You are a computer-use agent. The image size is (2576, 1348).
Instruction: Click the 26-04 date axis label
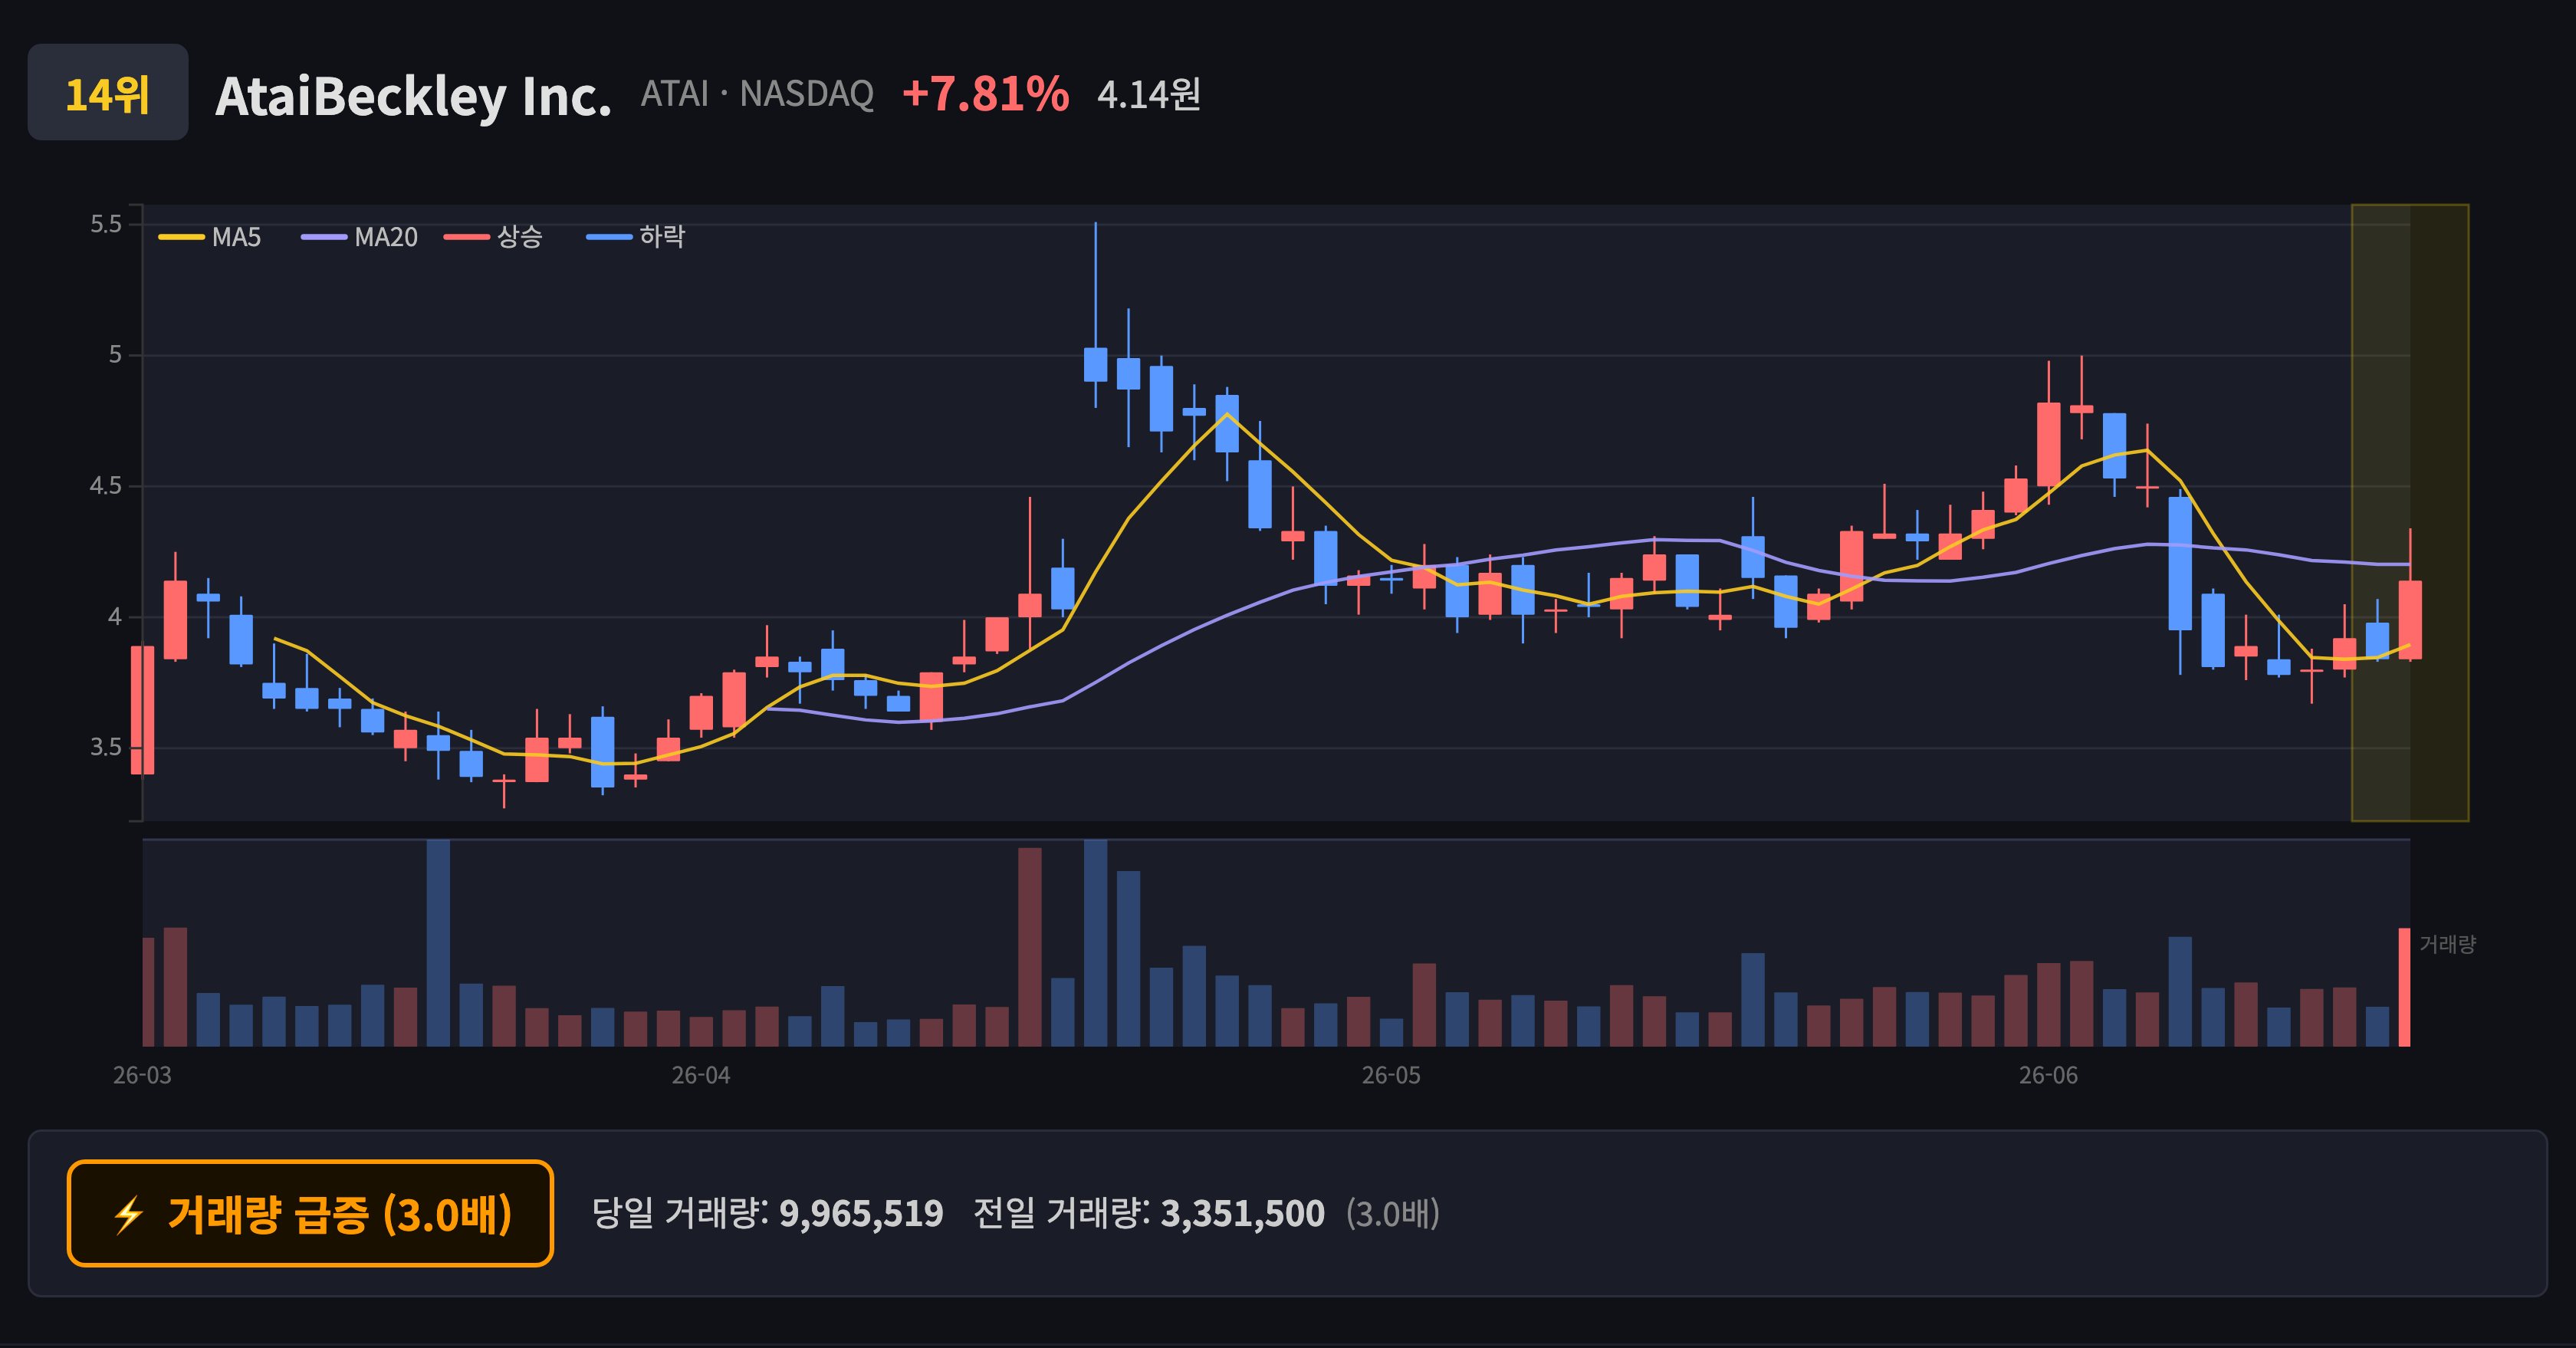click(700, 1075)
